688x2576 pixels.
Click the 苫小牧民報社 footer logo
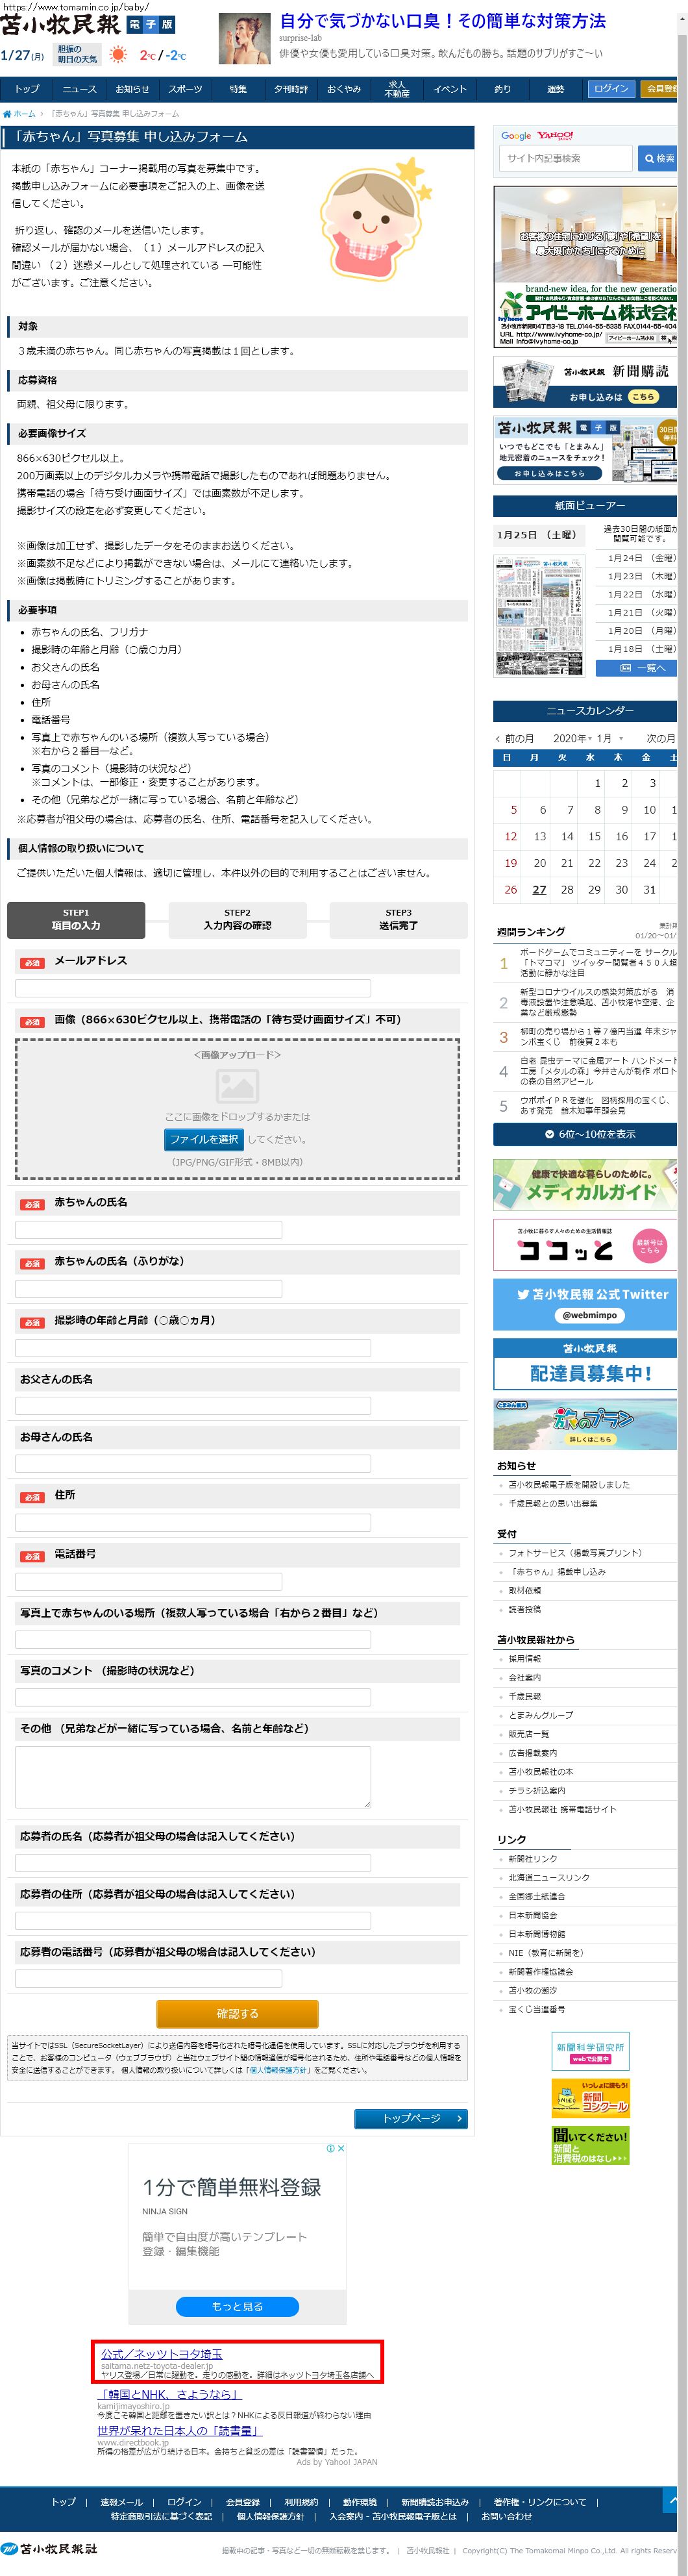pyautogui.click(x=50, y=2548)
